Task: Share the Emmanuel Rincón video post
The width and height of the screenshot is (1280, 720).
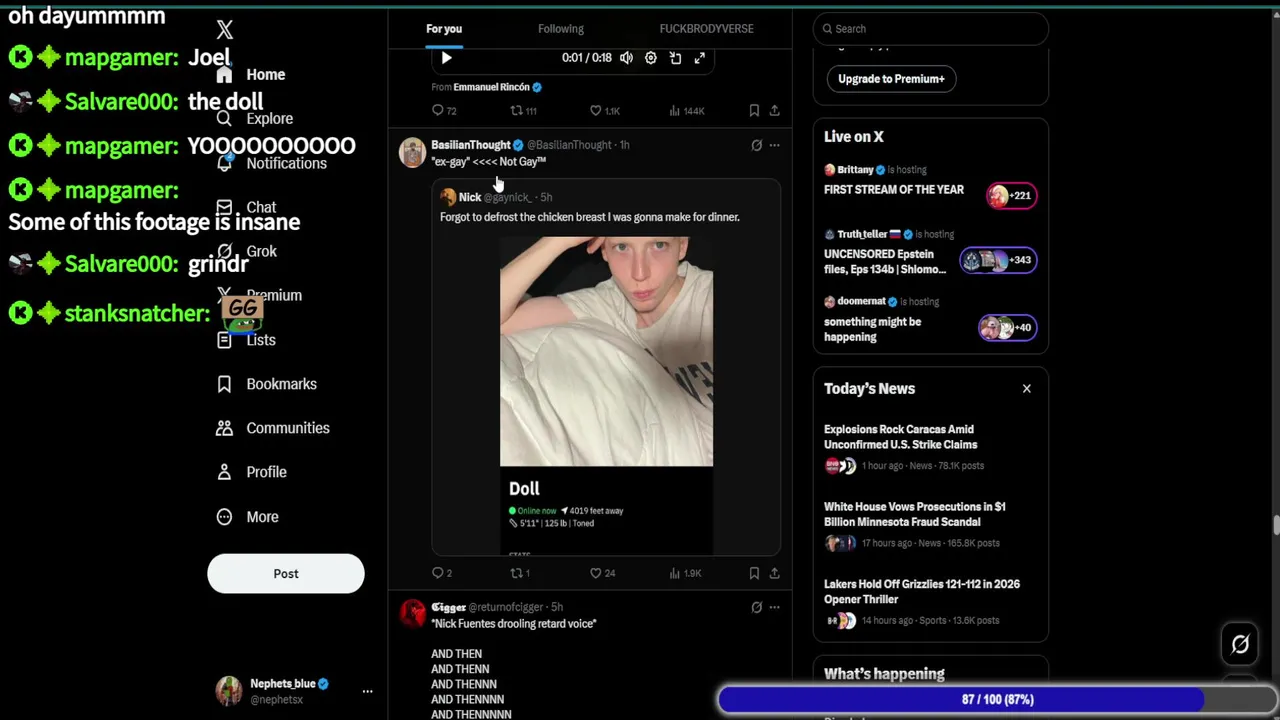Action: pos(774,111)
